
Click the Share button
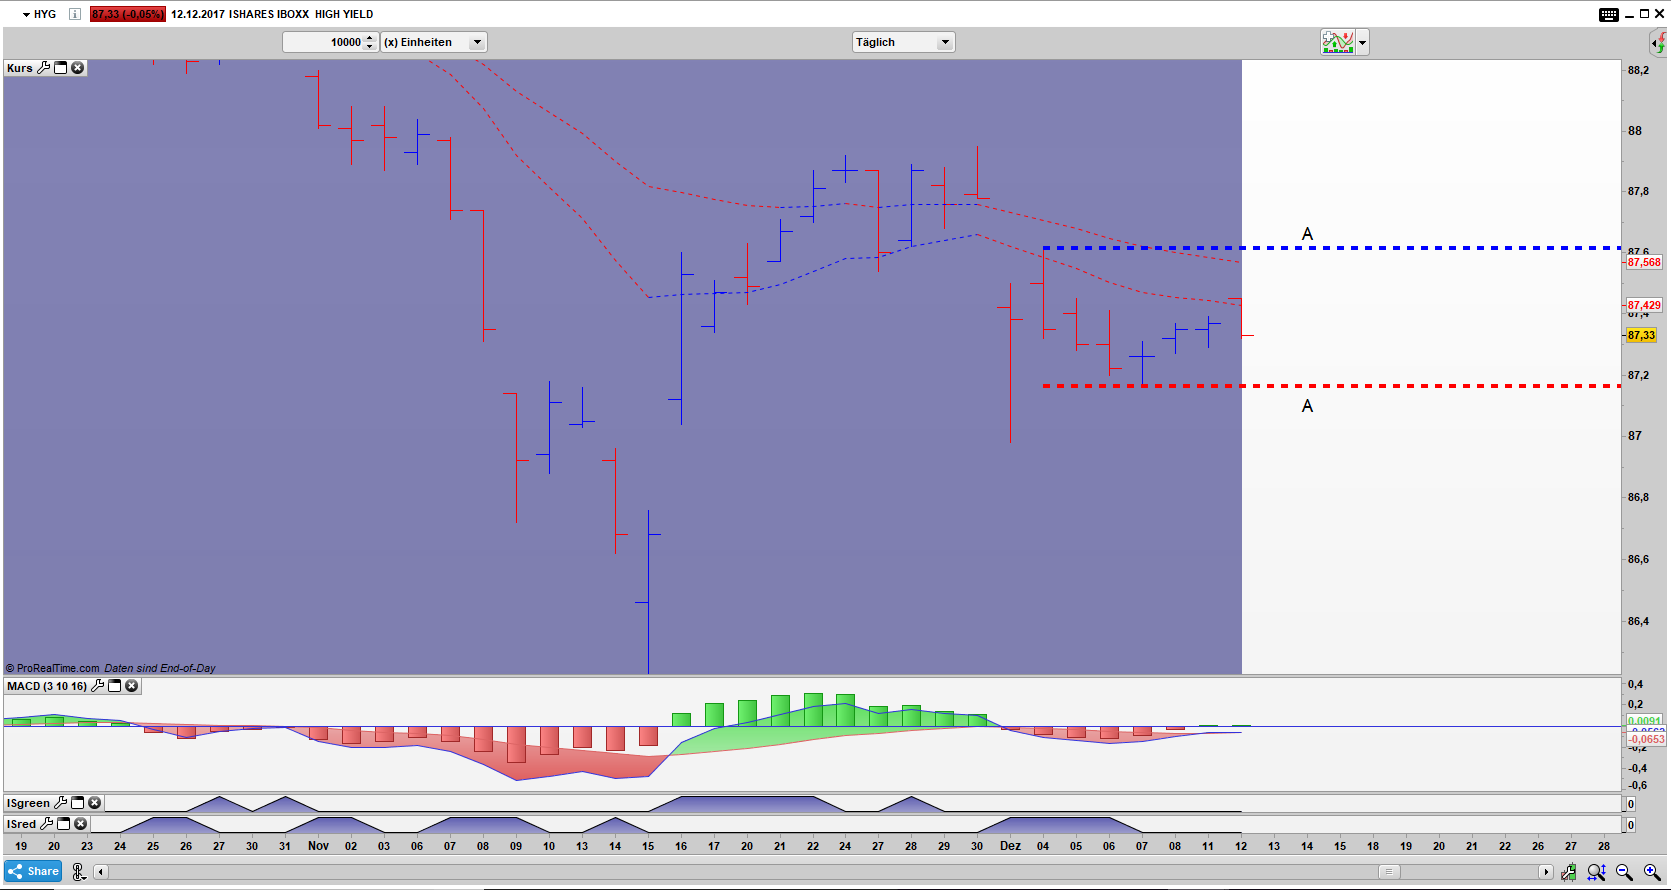(x=33, y=871)
